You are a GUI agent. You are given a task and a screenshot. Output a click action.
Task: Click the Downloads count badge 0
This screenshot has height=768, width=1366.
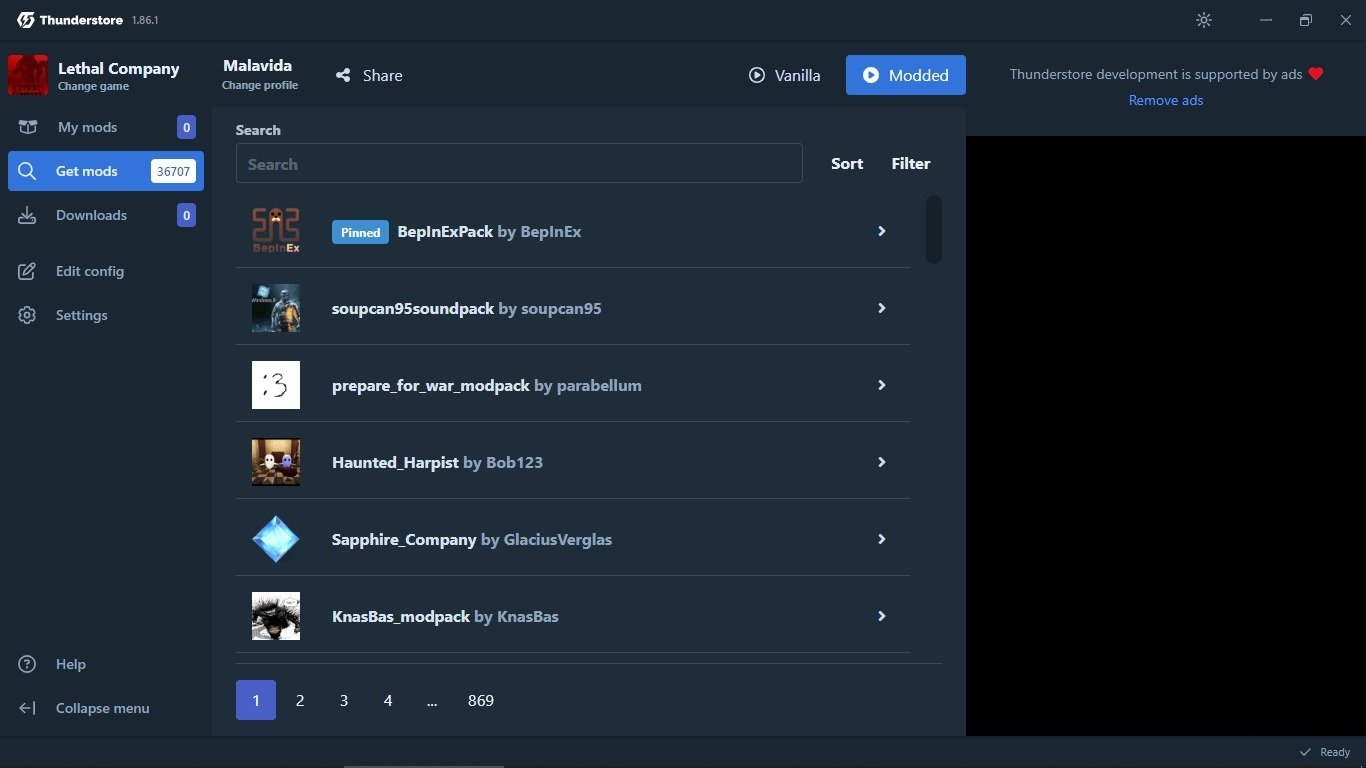pos(186,215)
